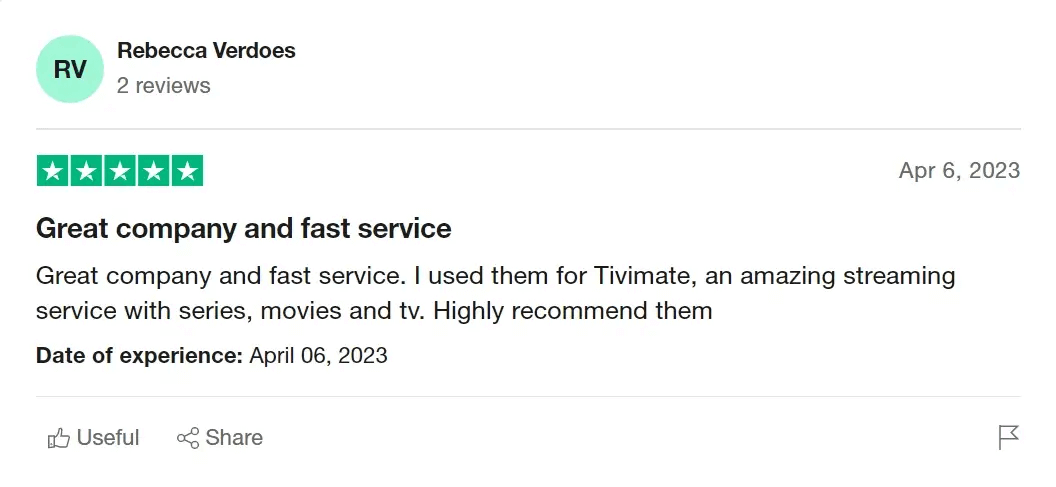Click the 'Apr 6, 2023' review date

pos(959,170)
